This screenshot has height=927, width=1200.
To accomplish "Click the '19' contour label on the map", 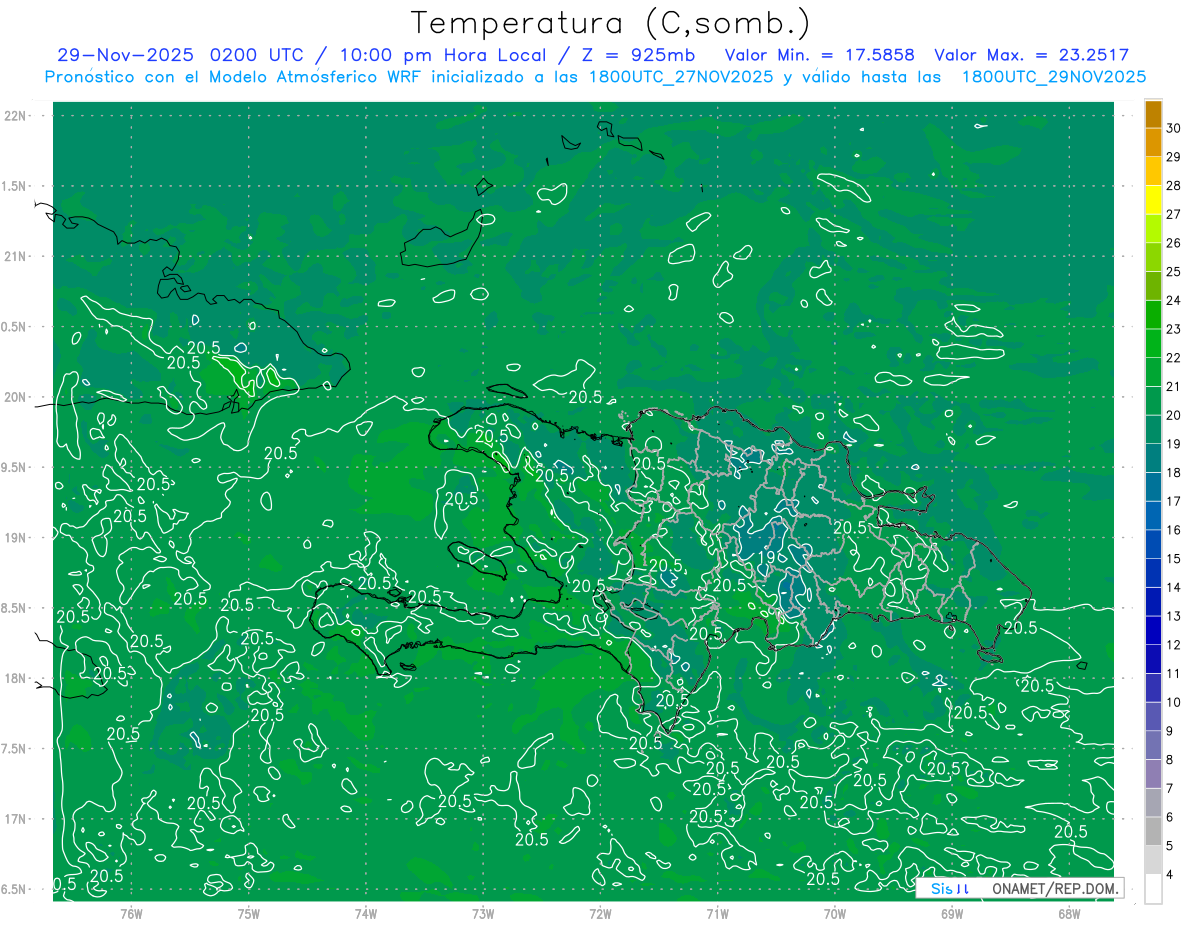I will tap(768, 558).
